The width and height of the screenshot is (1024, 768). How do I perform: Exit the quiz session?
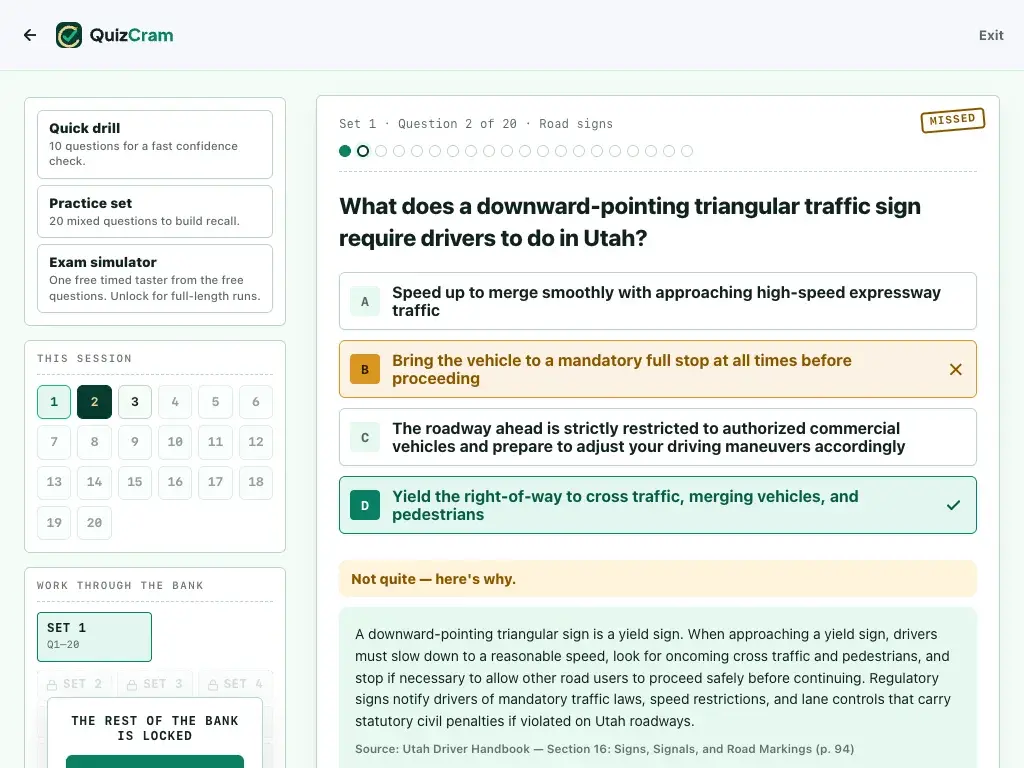pos(991,35)
